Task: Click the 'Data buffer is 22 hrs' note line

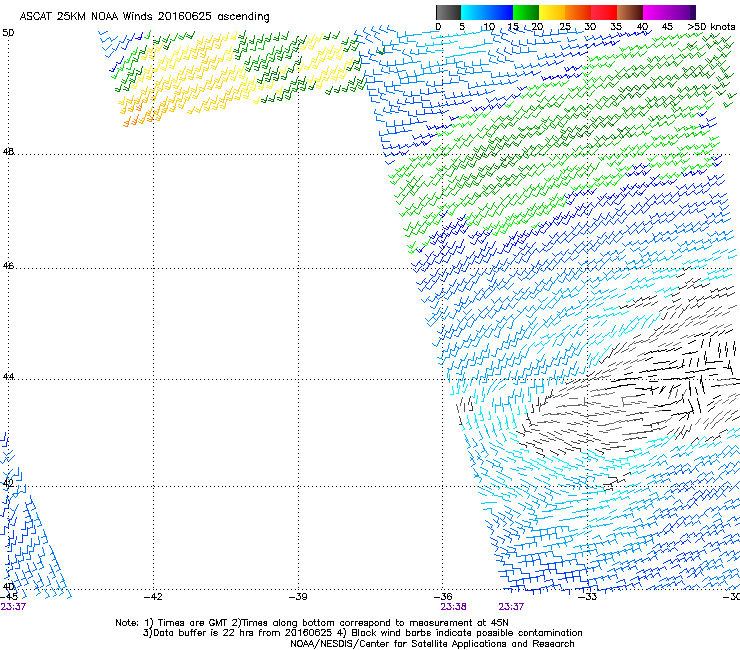Action: tap(362, 633)
